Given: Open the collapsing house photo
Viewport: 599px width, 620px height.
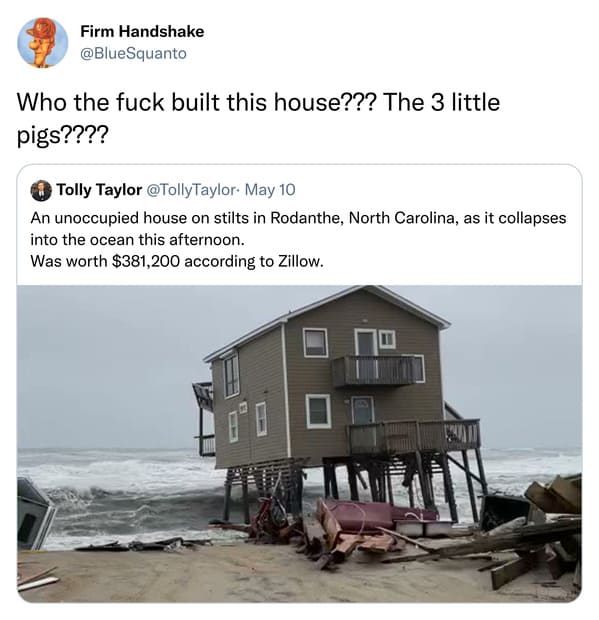Looking at the screenshot, I should coord(299,444).
